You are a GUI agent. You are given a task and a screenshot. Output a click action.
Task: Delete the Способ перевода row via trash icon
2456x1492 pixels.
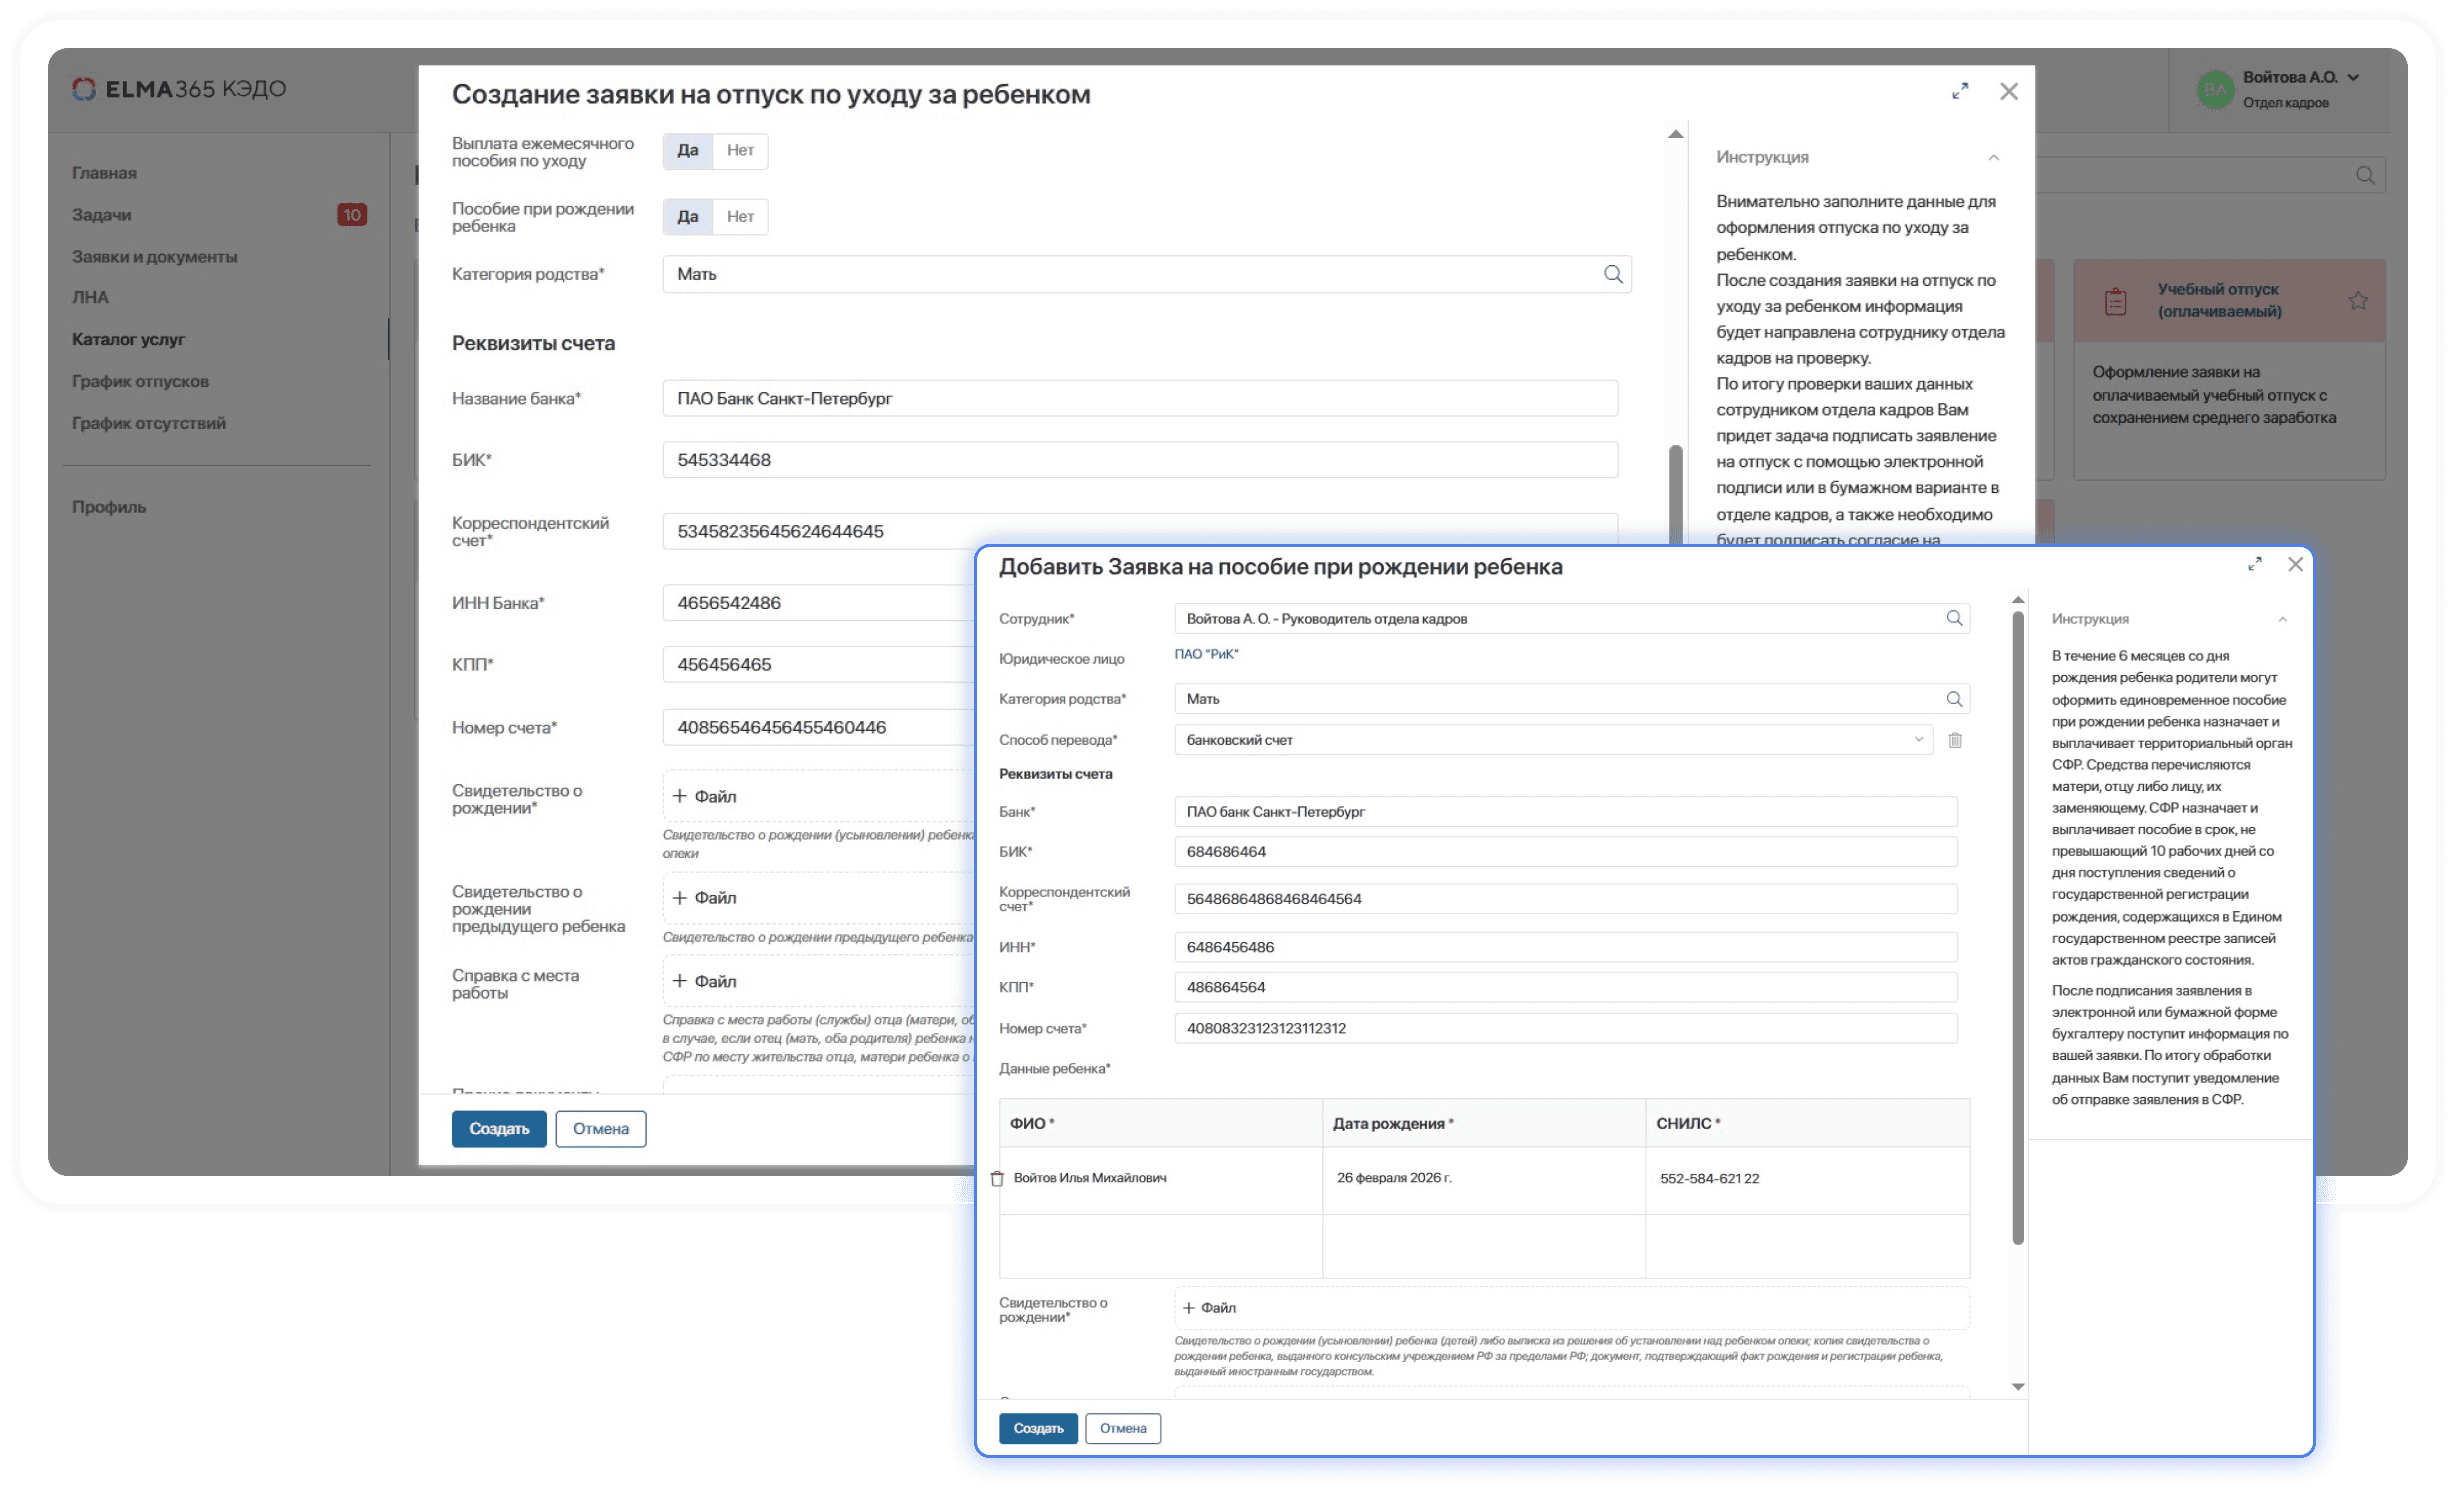[1955, 740]
